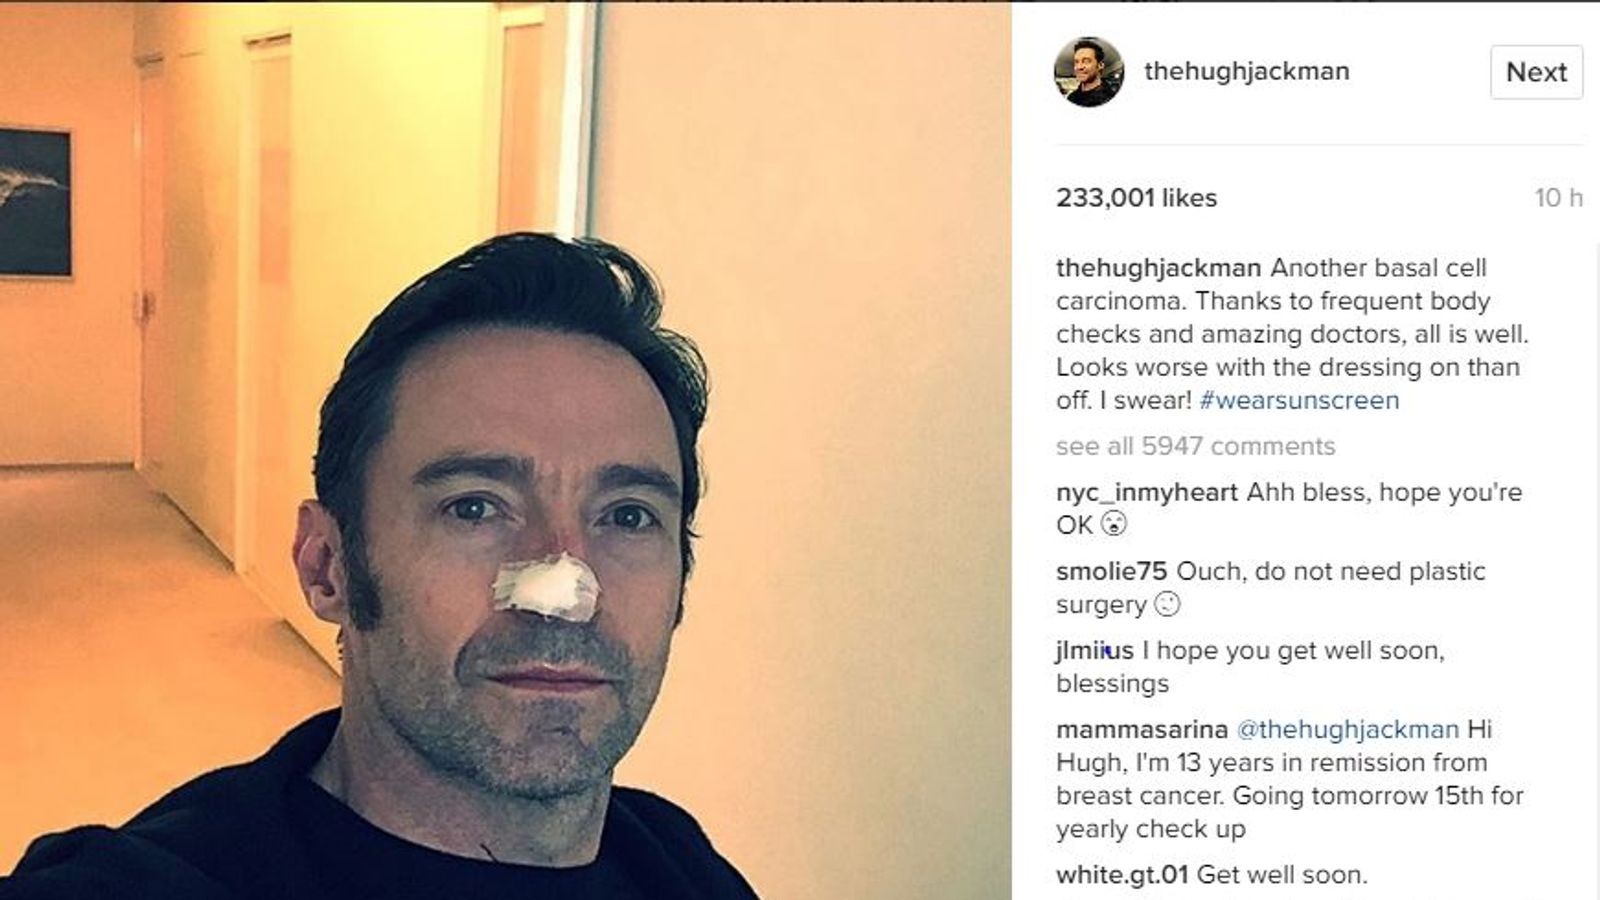Open jlmiius commenter profile

(1095, 651)
